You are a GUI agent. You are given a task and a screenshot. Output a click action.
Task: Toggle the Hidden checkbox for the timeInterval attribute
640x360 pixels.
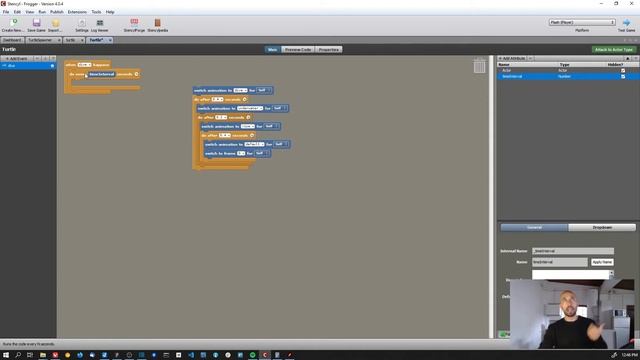[x=623, y=76]
